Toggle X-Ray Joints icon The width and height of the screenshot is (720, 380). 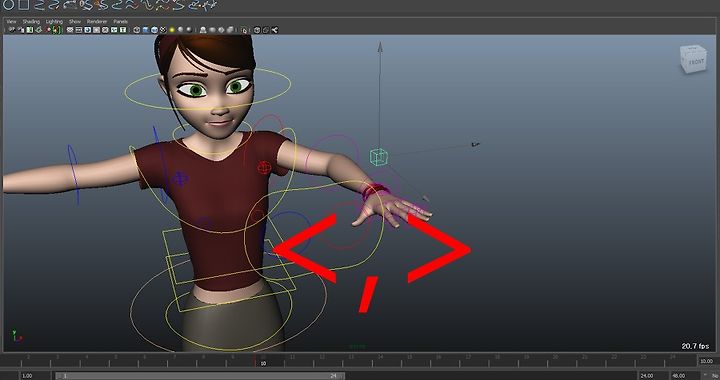click(230, 30)
